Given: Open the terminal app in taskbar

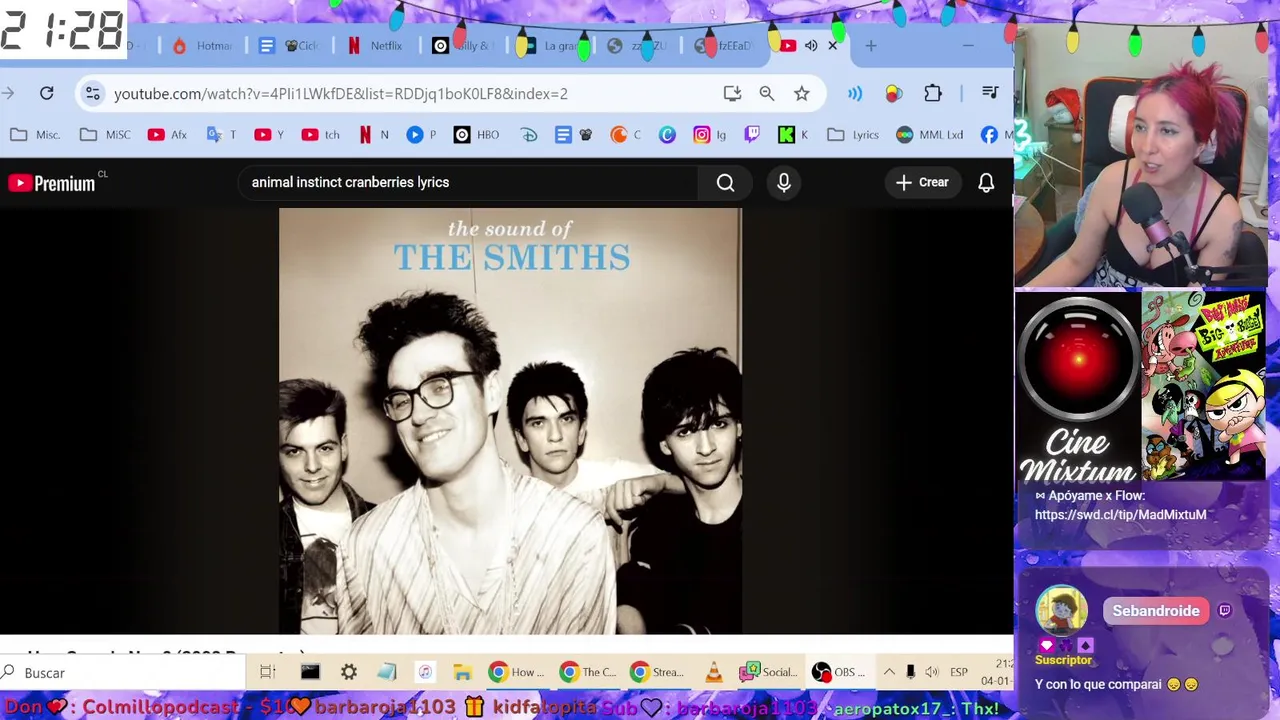Looking at the screenshot, I should (x=310, y=672).
